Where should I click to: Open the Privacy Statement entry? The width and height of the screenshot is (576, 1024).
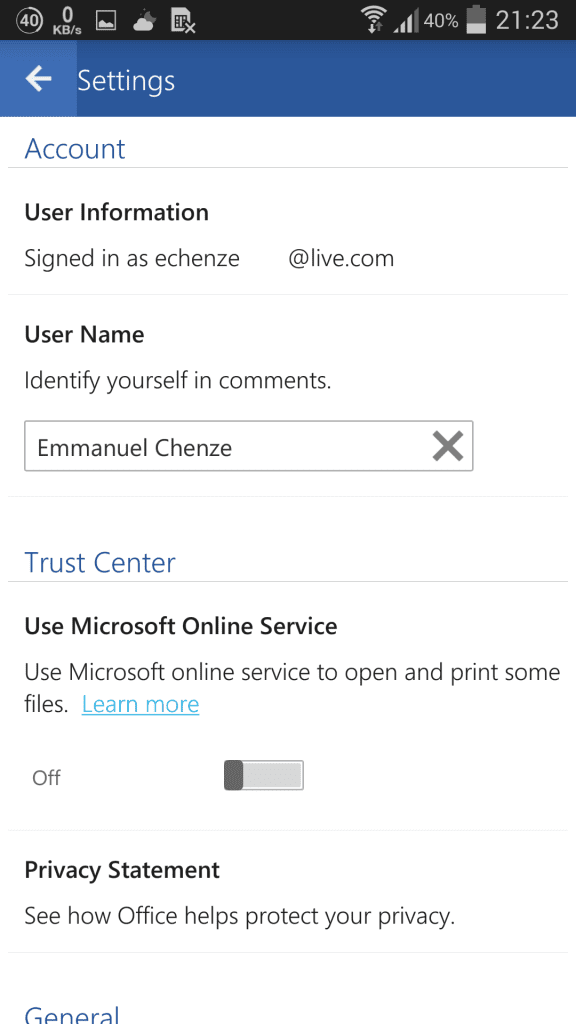click(x=288, y=891)
